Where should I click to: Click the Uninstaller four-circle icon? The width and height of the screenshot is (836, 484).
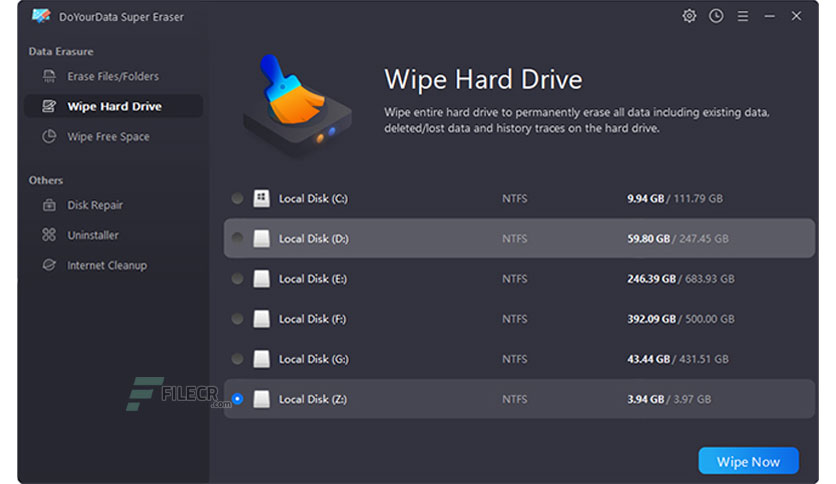point(49,235)
